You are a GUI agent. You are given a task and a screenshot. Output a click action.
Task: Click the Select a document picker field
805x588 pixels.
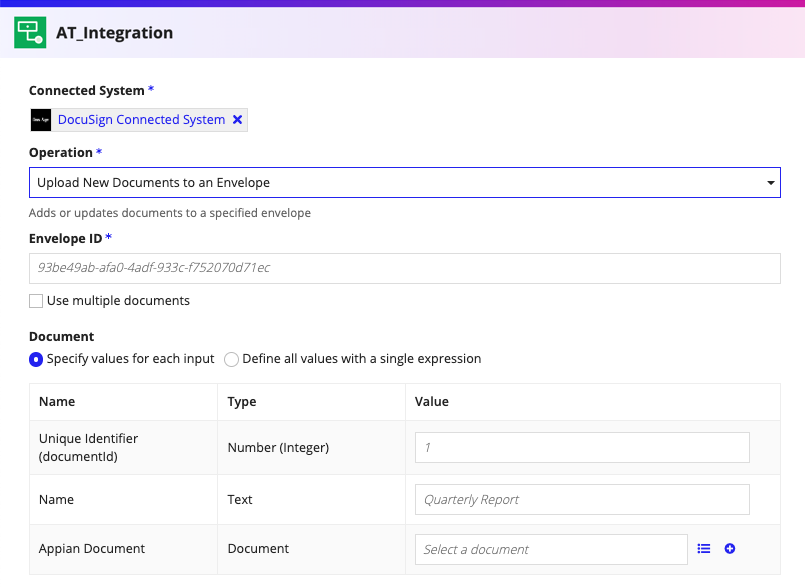(x=550, y=549)
